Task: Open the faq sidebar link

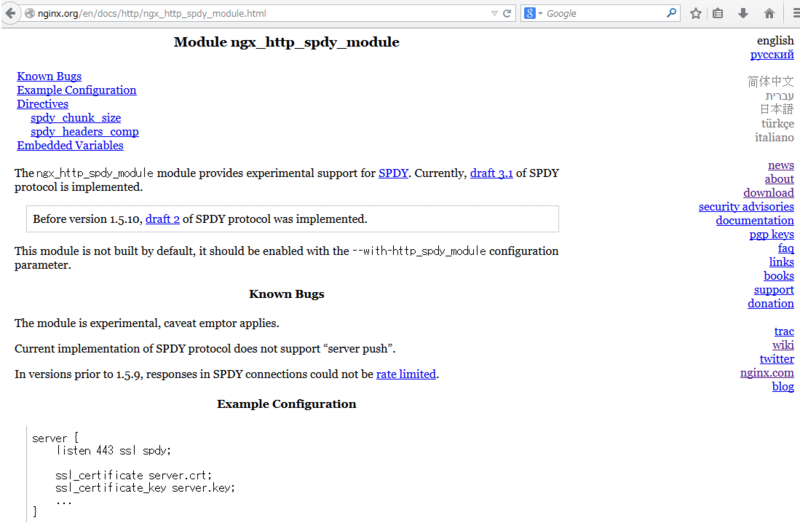Action: pos(786,248)
